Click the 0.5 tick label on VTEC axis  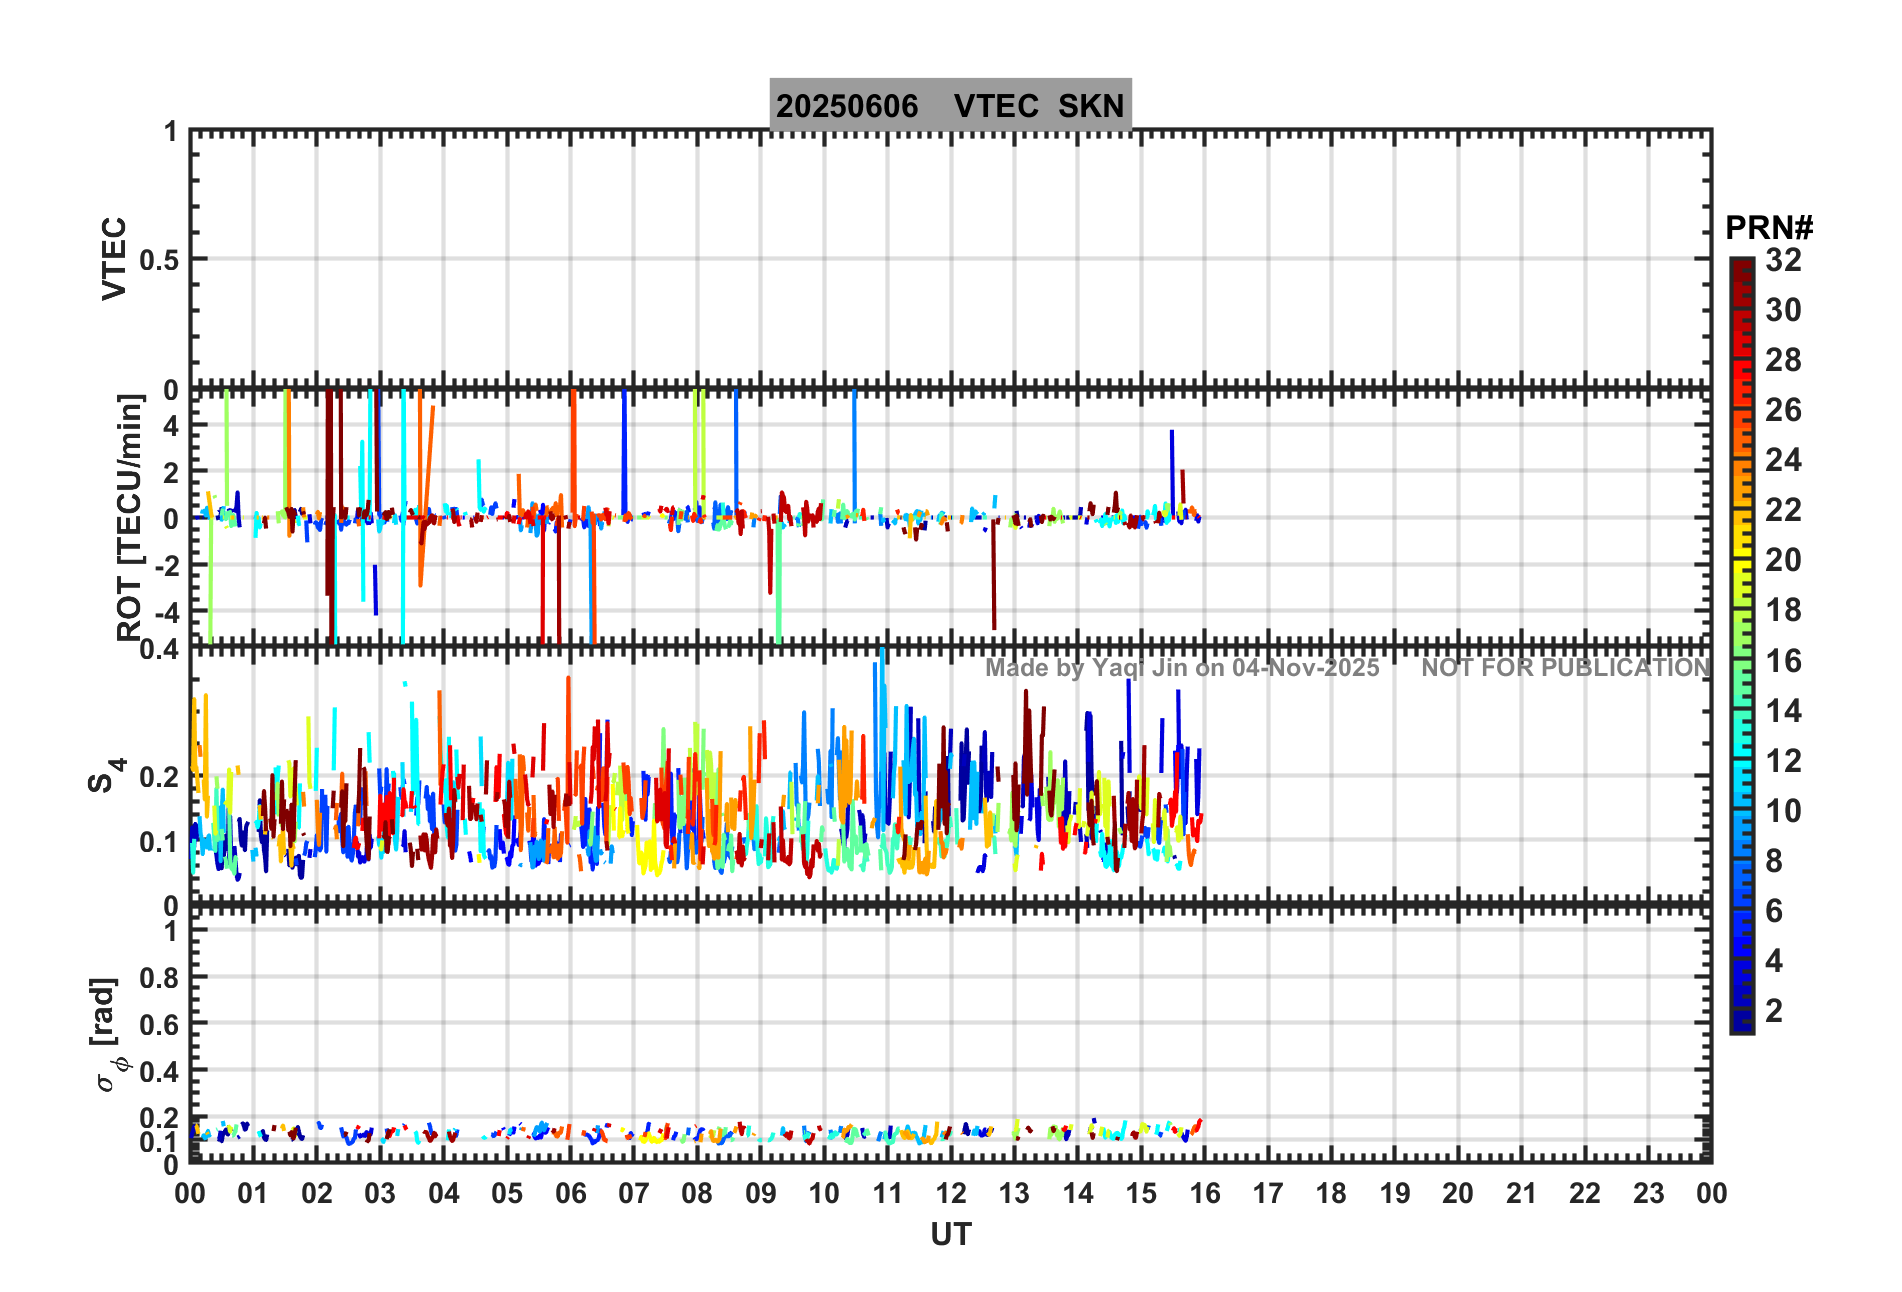pyautogui.click(x=159, y=260)
